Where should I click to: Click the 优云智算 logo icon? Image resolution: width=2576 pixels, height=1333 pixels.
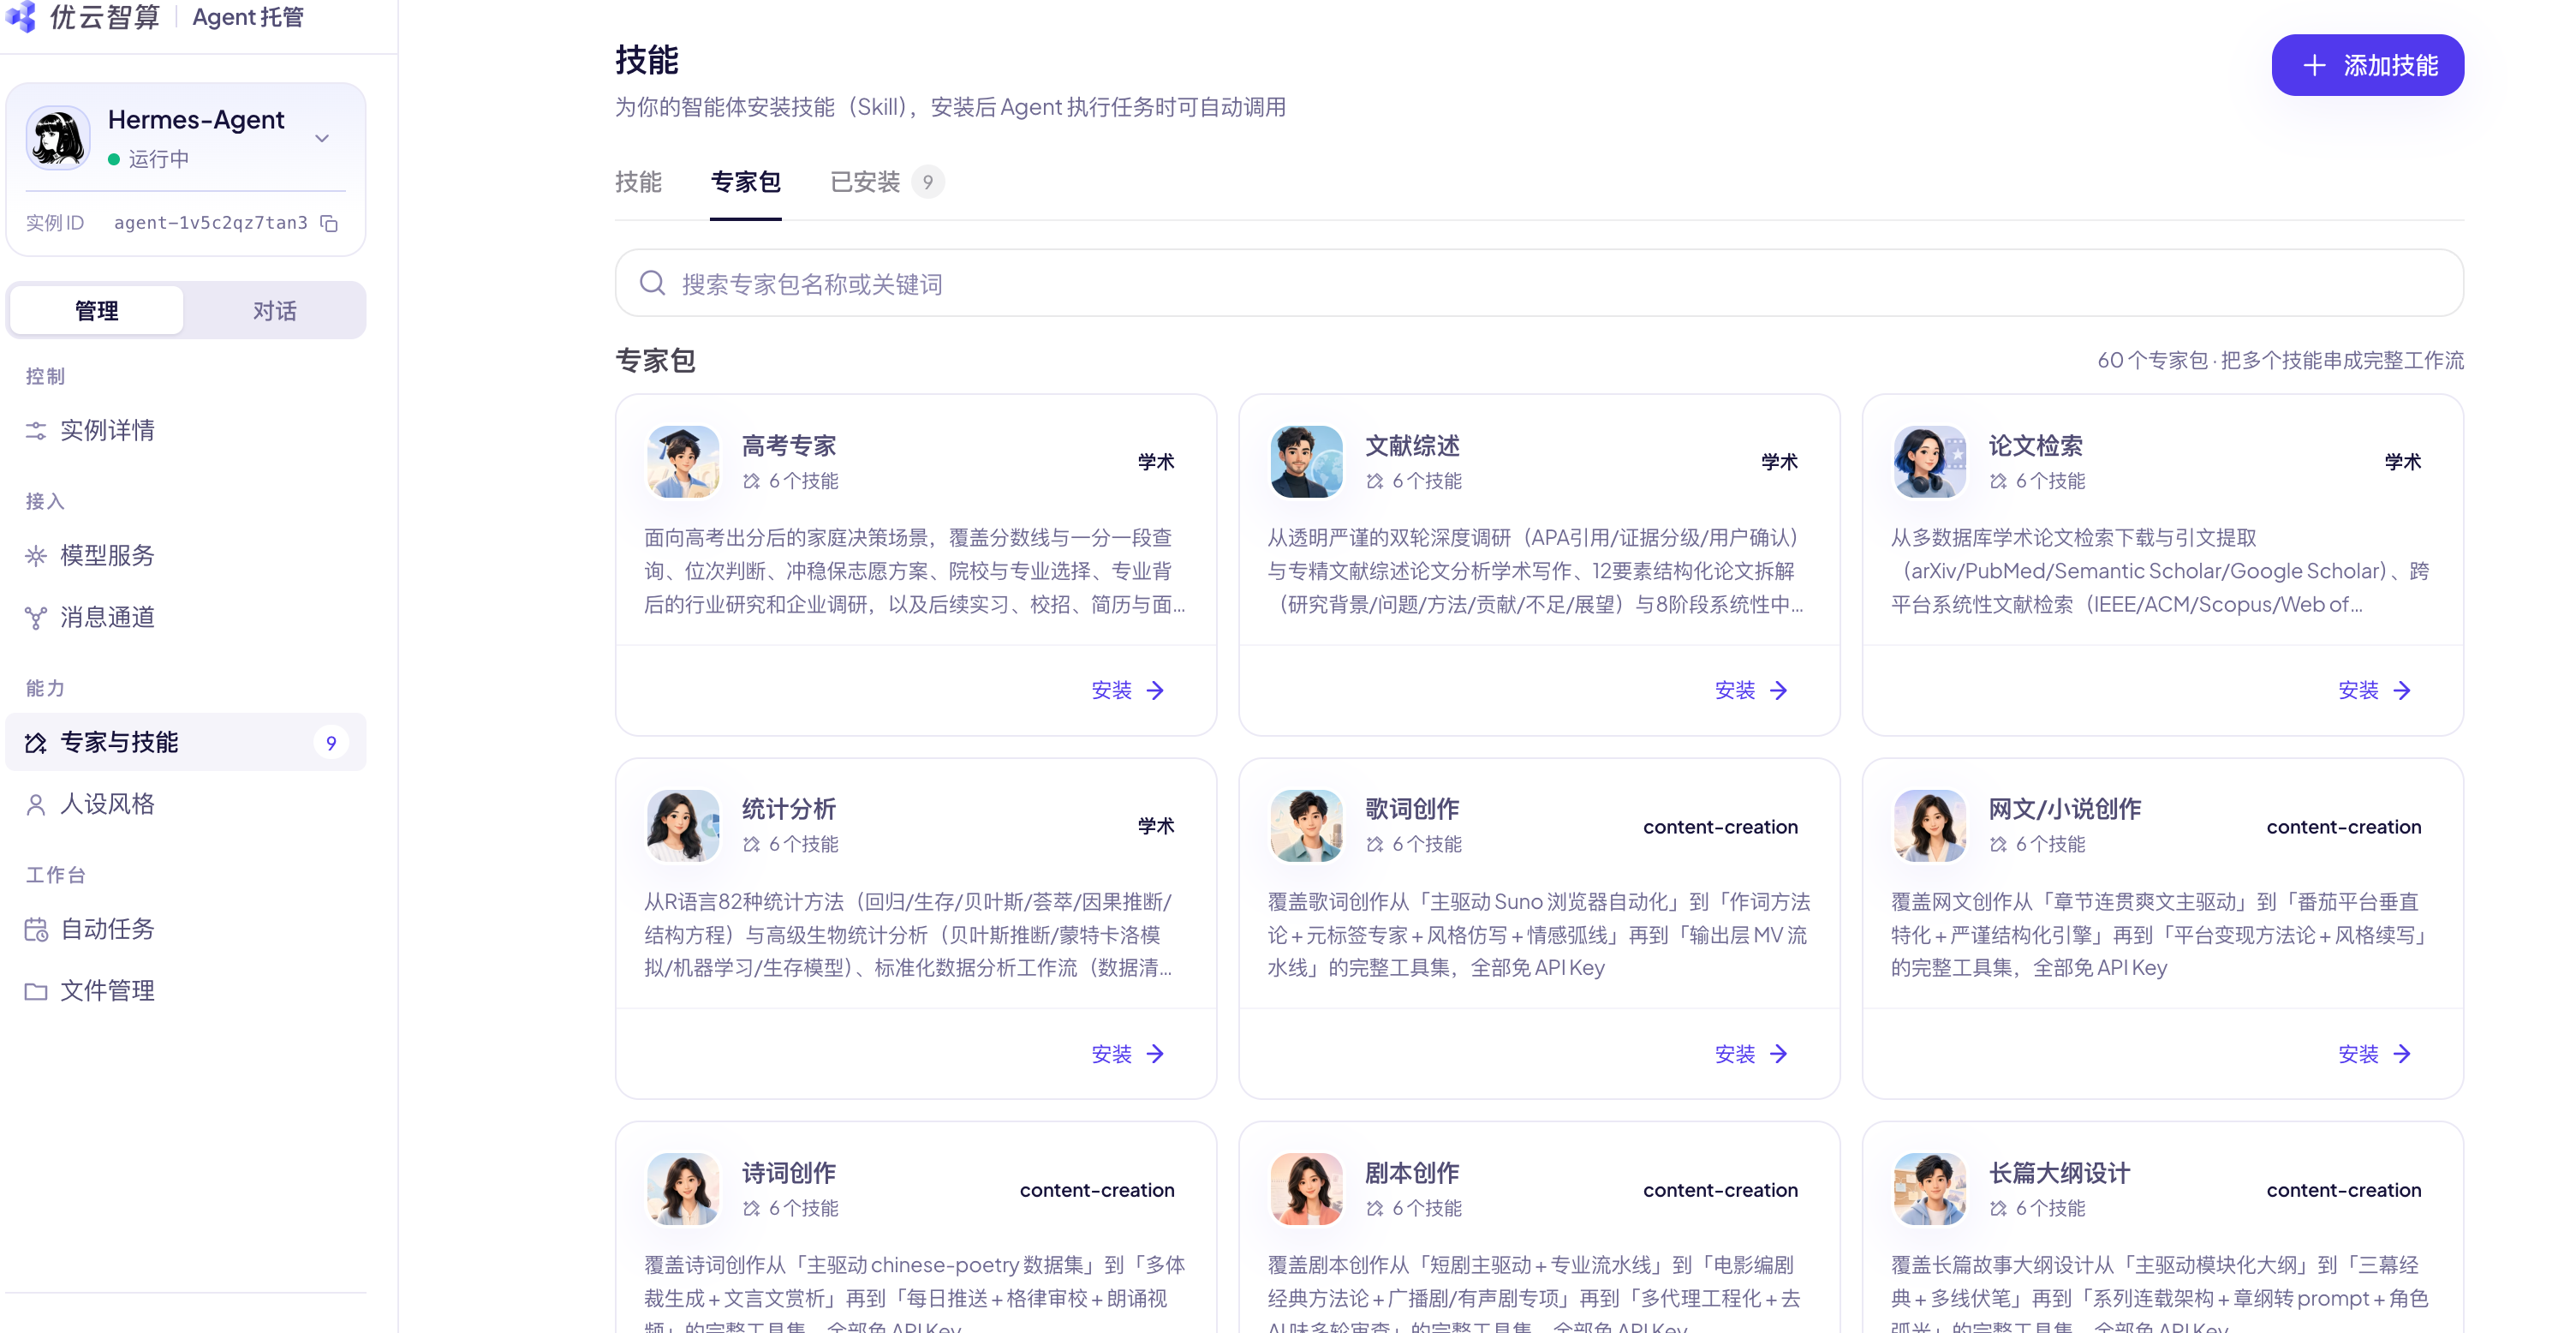coord(21,16)
